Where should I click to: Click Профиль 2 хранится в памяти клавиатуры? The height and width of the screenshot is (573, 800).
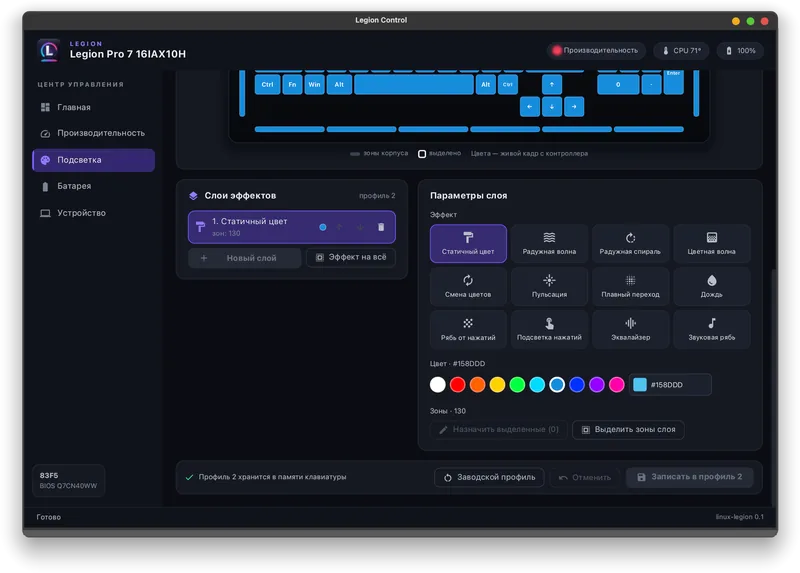tap(272, 477)
